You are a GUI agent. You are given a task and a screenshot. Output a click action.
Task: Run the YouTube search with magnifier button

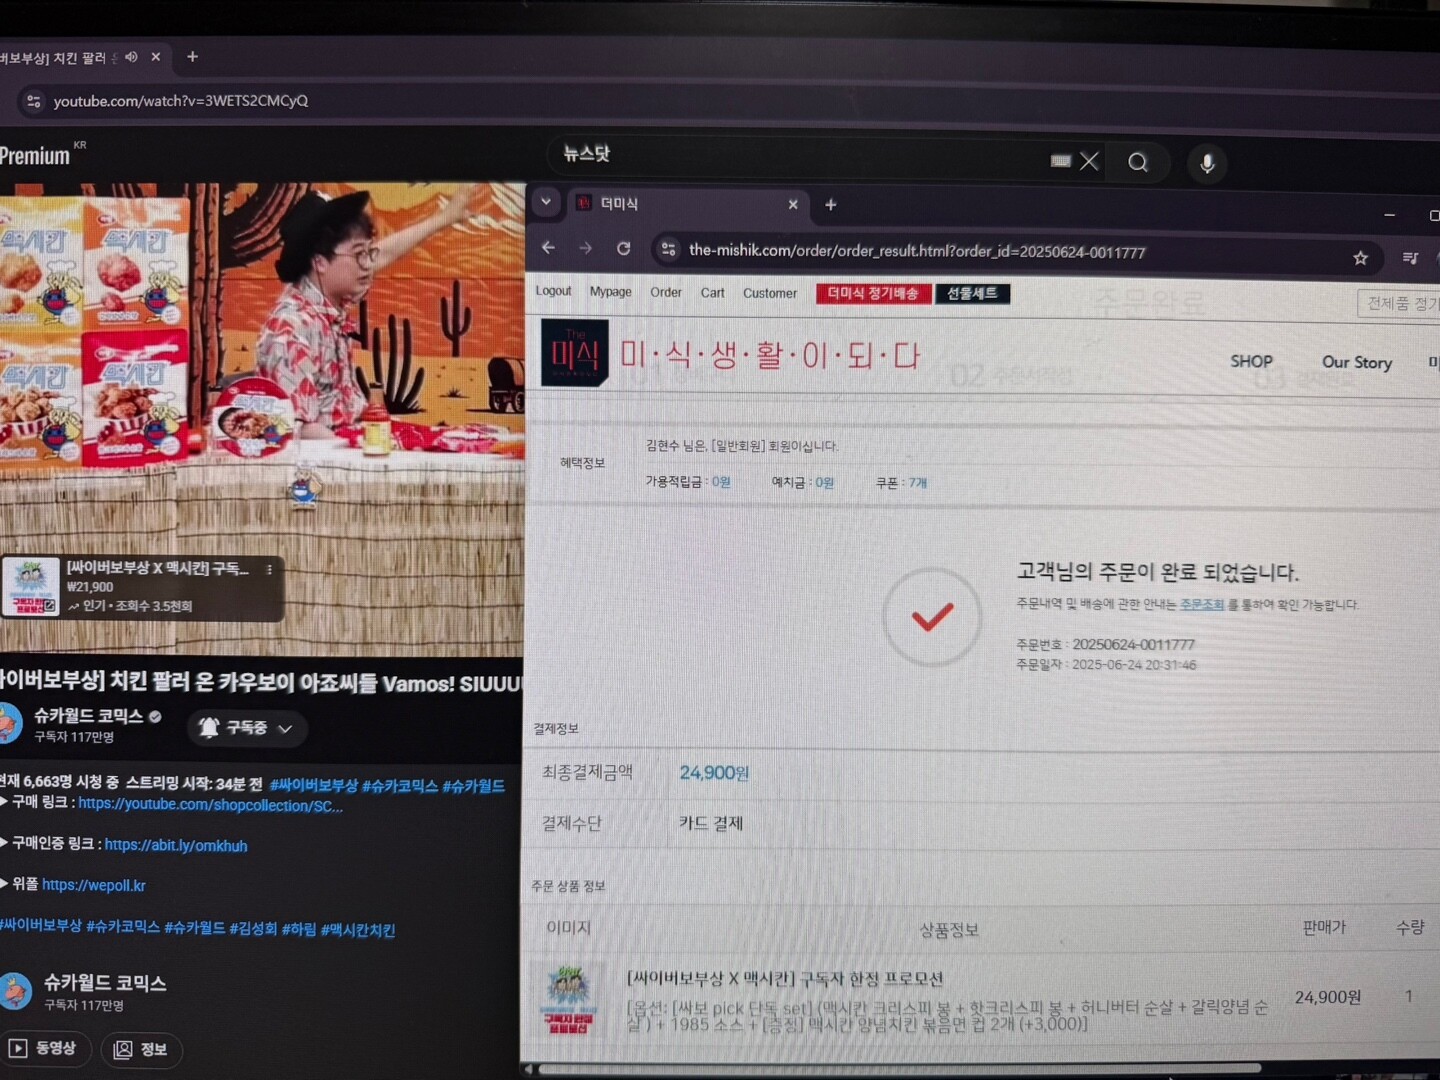[x=1138, y=162]
